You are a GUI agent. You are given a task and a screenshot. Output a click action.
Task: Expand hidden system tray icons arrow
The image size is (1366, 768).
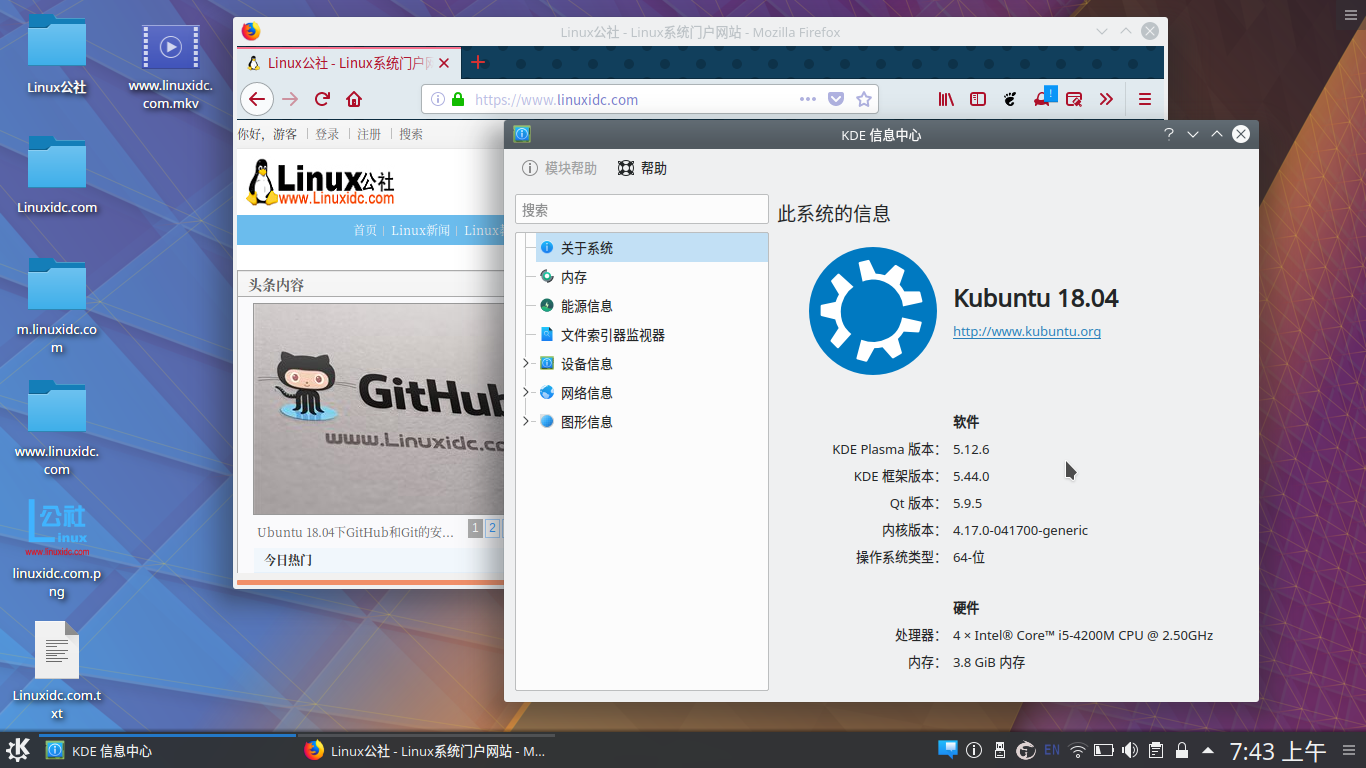tap(1208, 750)
